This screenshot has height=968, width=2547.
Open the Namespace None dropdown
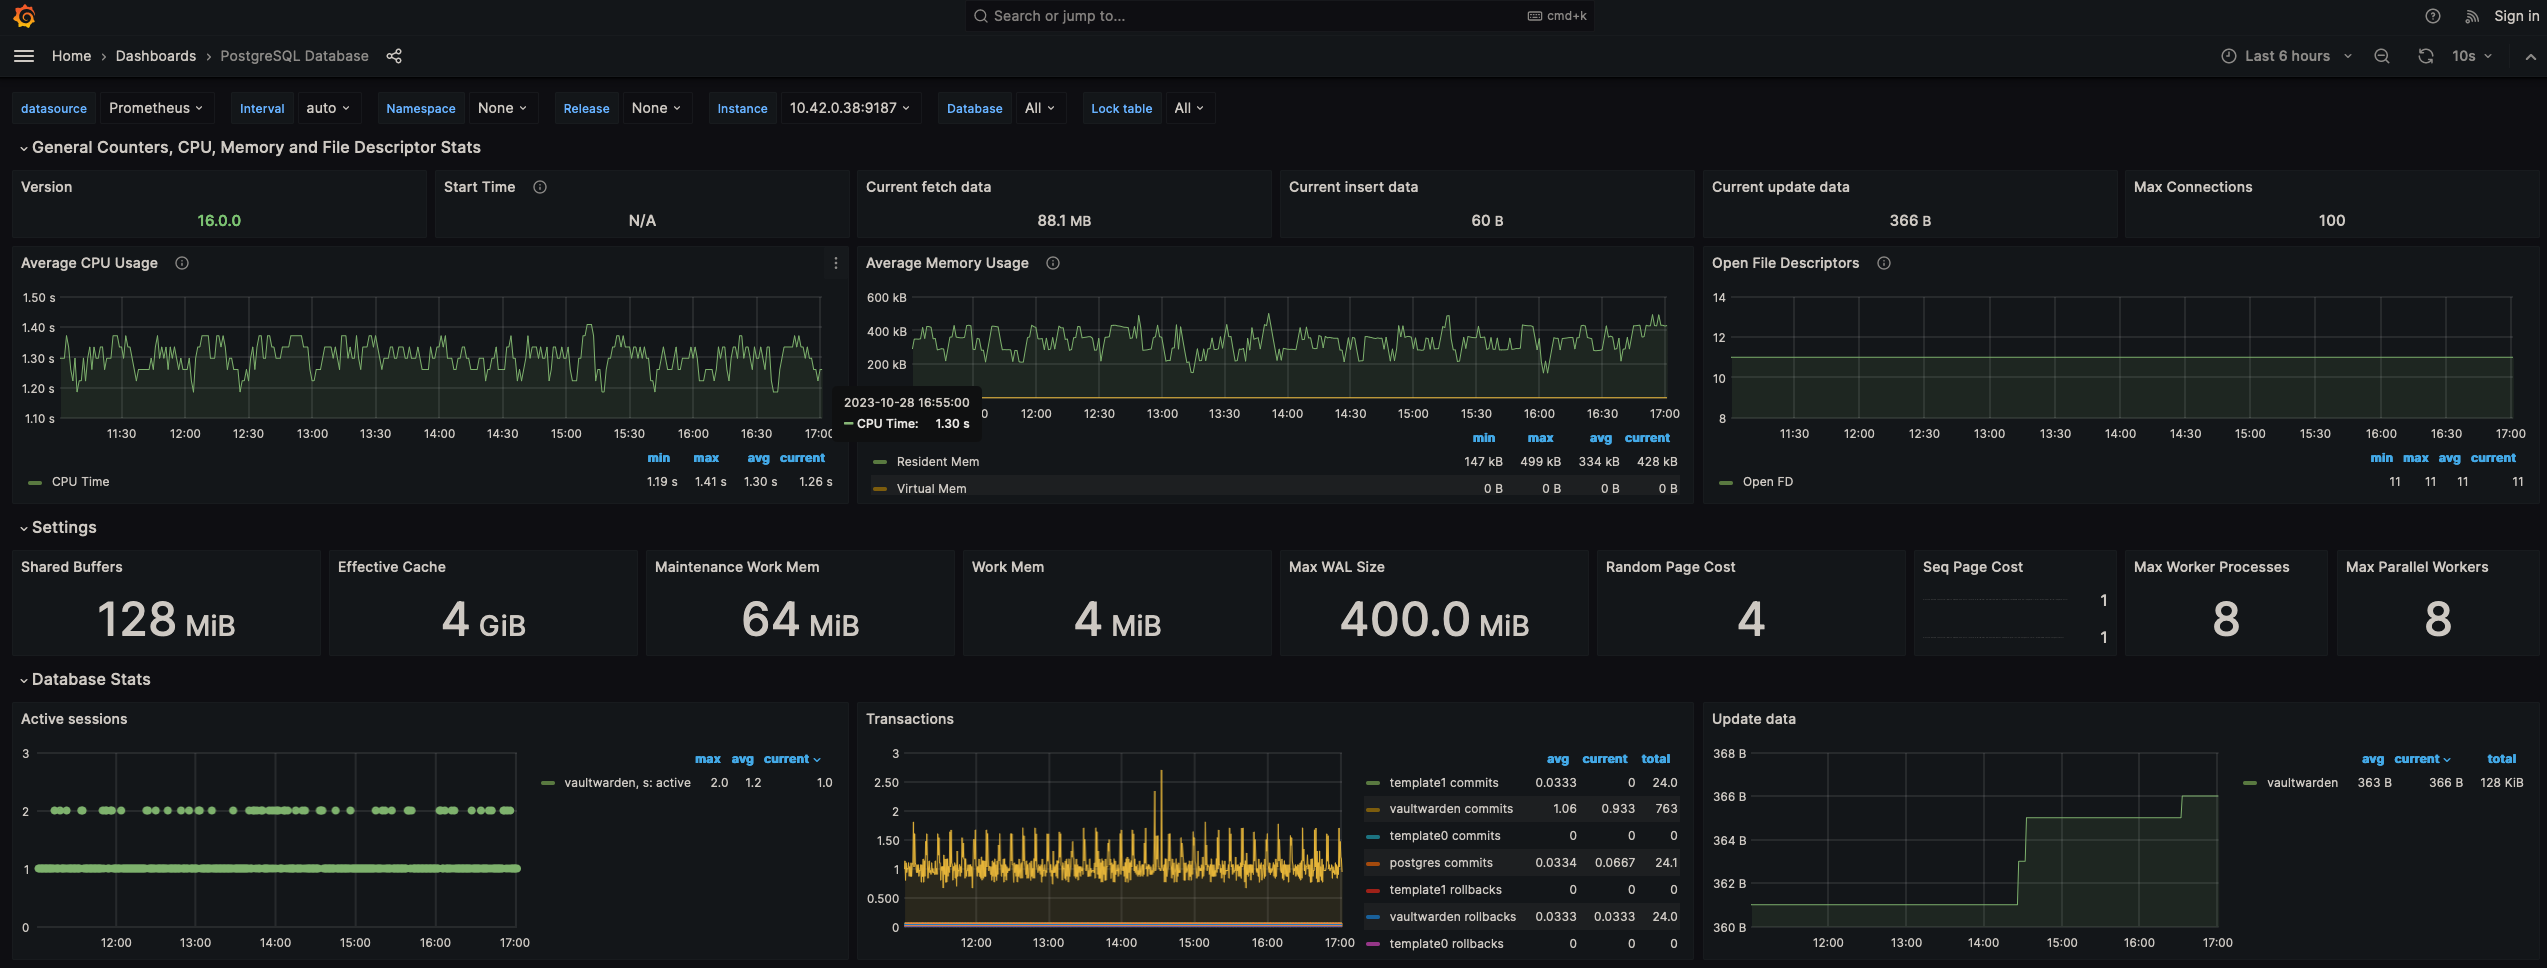(x=502, y=108)
